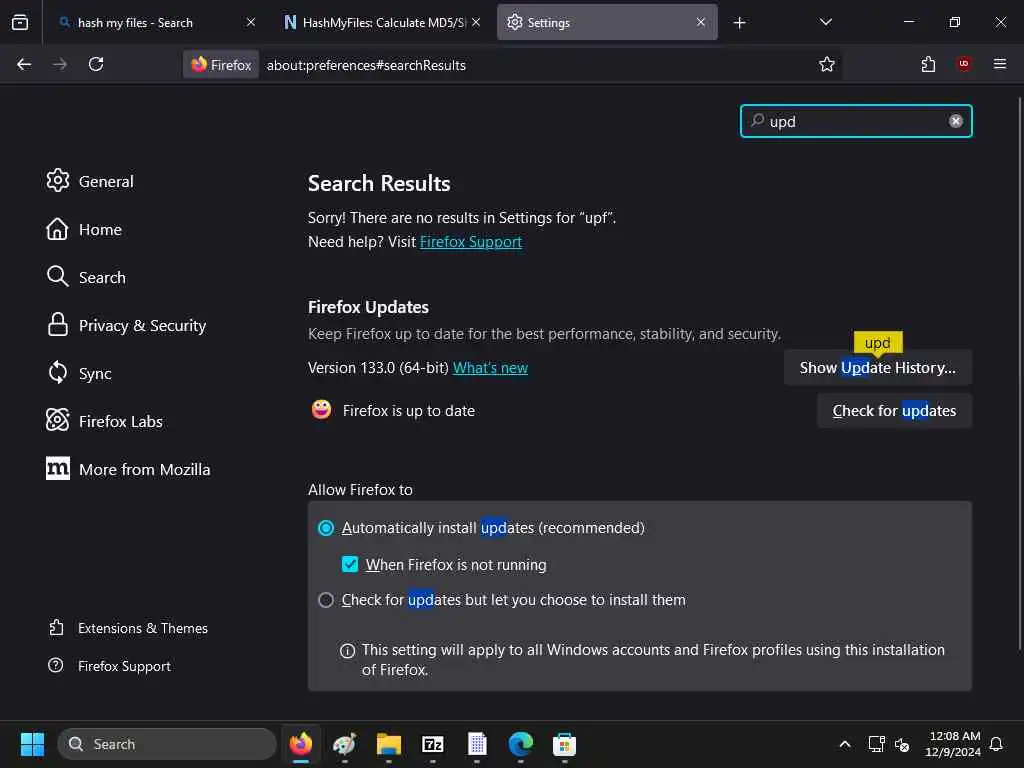Click the Home house icon in sidebar
The width and height of the screenshot is (1024, 768).
[x=57, y=229]
